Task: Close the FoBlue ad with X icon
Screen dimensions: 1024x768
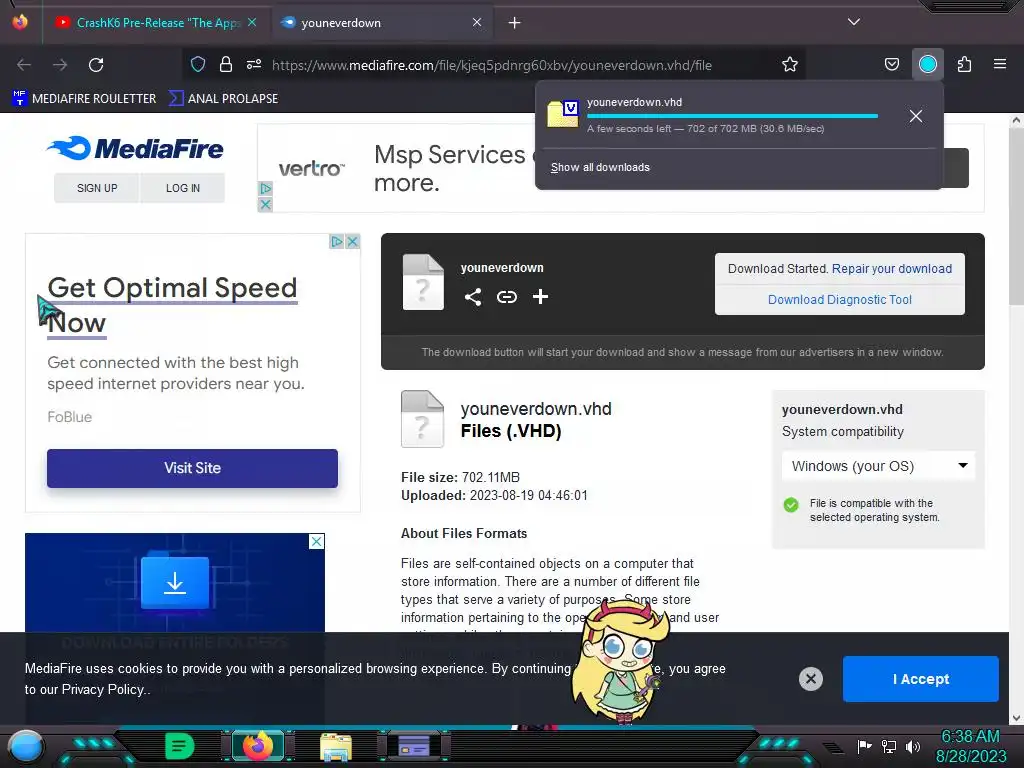Action: coord(353,242)
